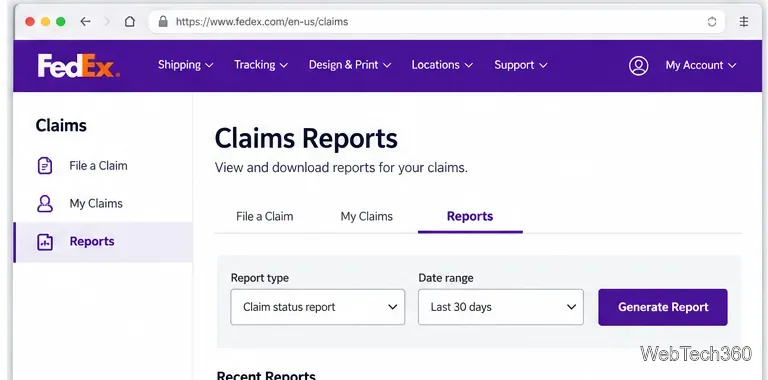This screenshot has width=768, height=380.
Task: Click the Date range label
Action: pos(446,278)
